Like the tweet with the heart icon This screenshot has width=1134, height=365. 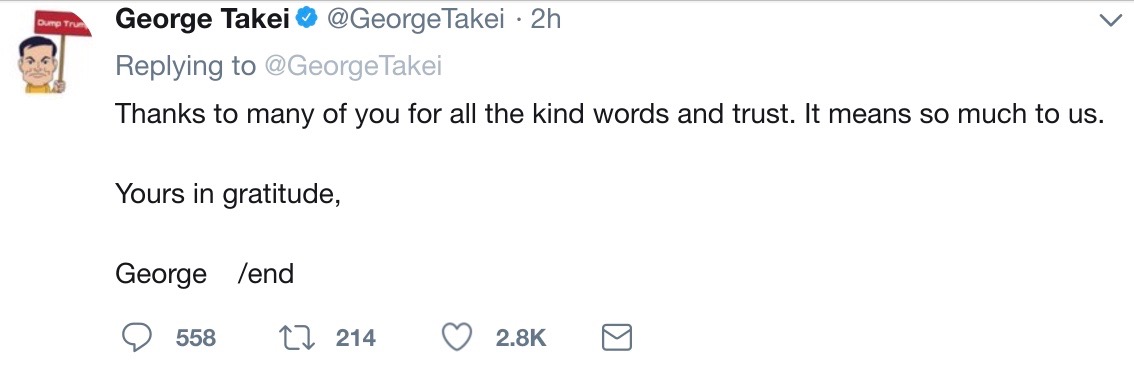point(457,338)
